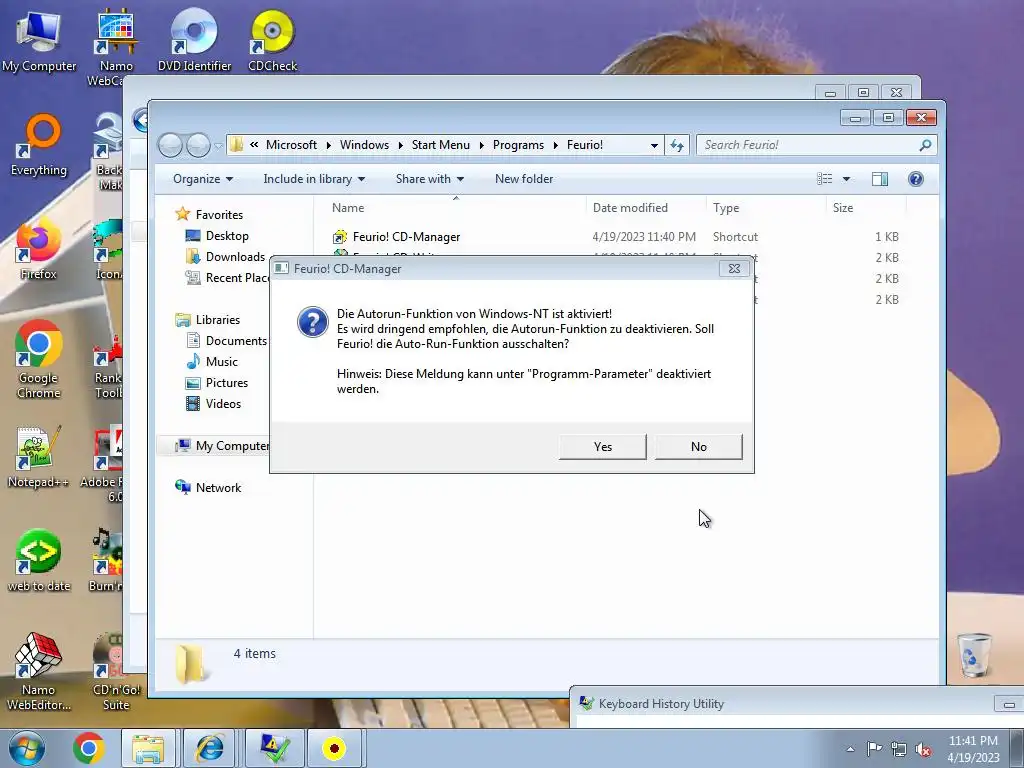The image size is (1024, 768).
Task: Sort by the Type column header
Action: [765, 208]
